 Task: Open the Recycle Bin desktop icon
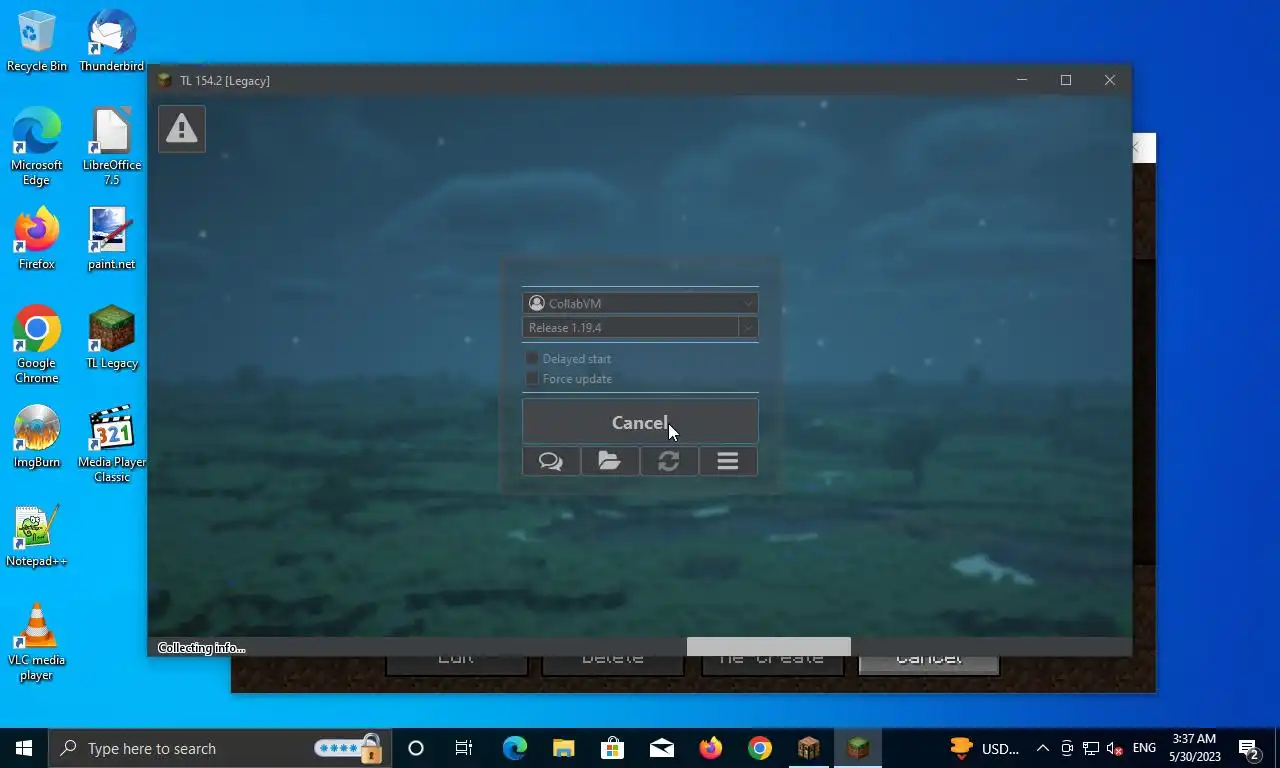(37, 41)
